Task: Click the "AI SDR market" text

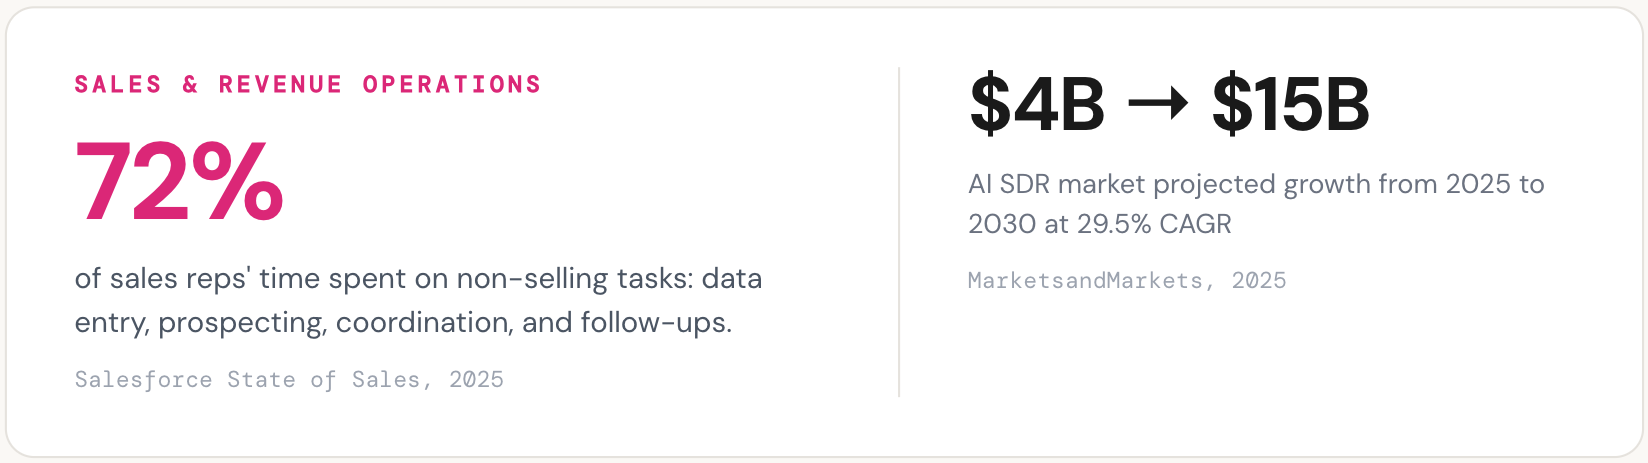Action: 1058,185
